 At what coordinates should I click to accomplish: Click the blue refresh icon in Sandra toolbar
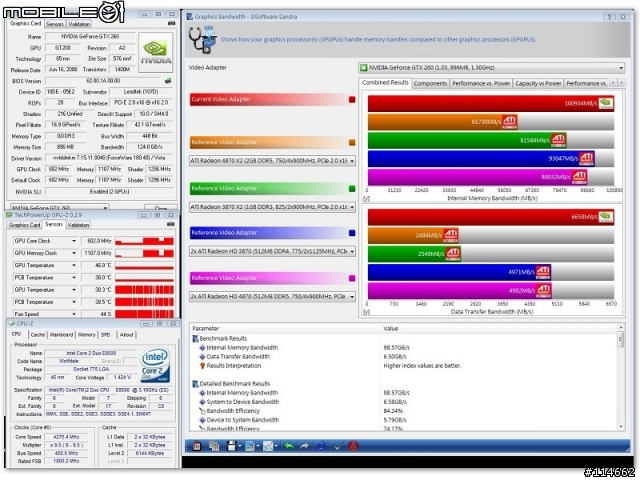[x=322, y=446]
